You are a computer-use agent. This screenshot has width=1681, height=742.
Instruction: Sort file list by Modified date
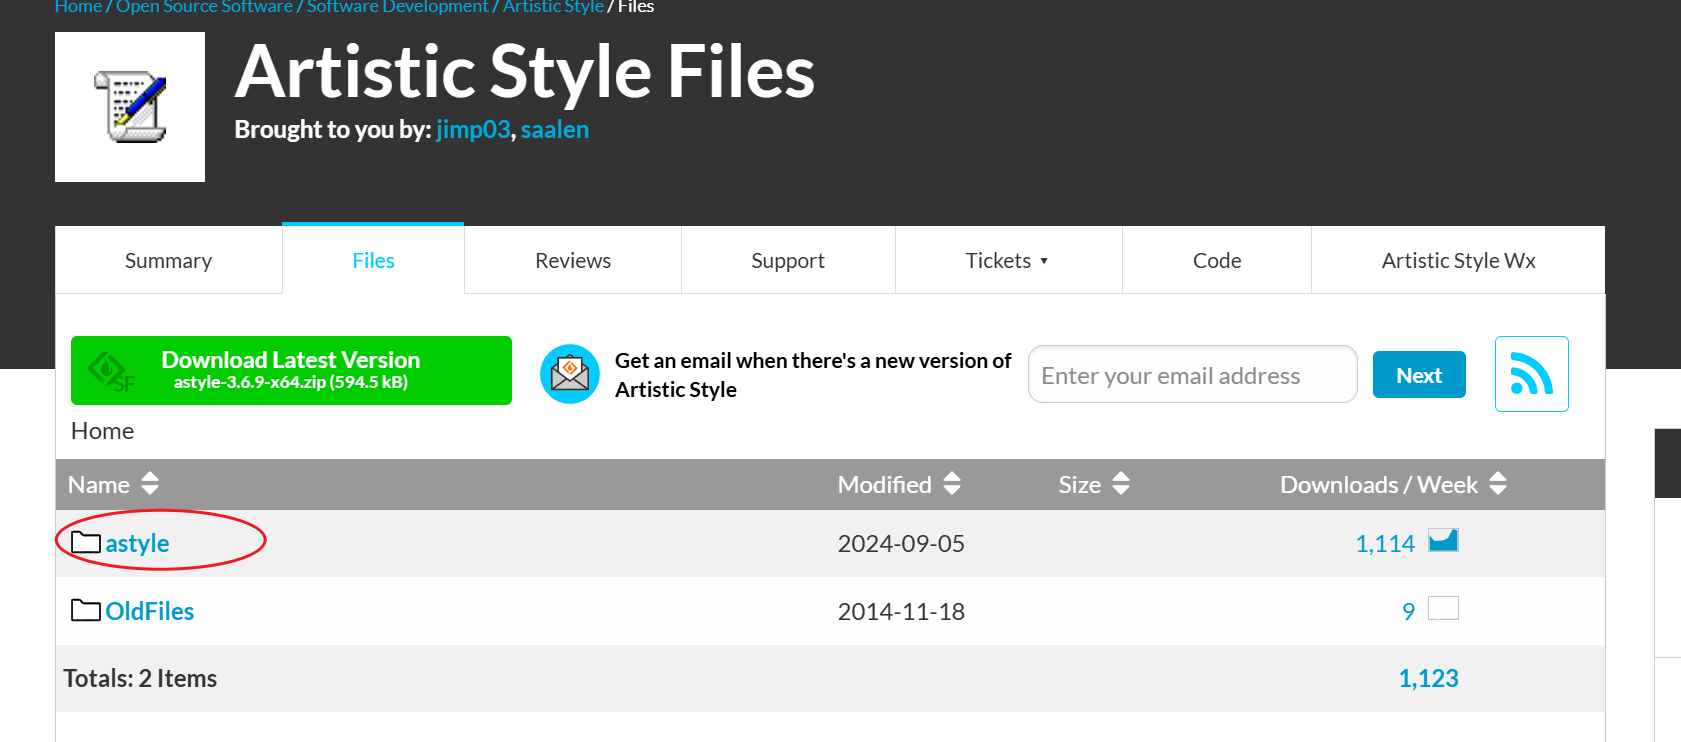click(x=899, y=484)
